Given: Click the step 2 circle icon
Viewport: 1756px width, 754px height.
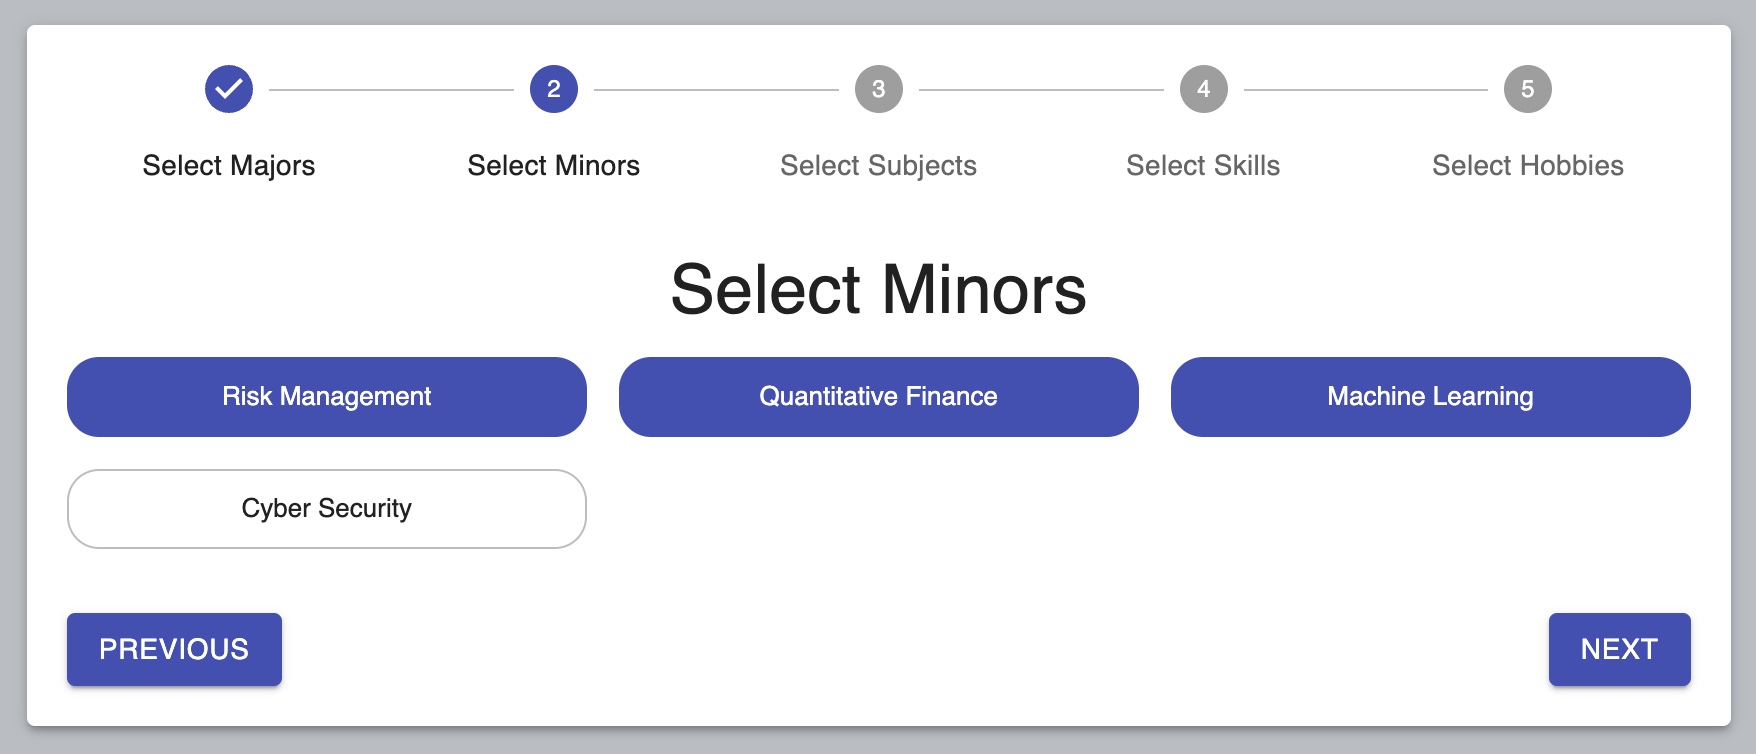Looking at the screenshot, I should pos(554,89).
